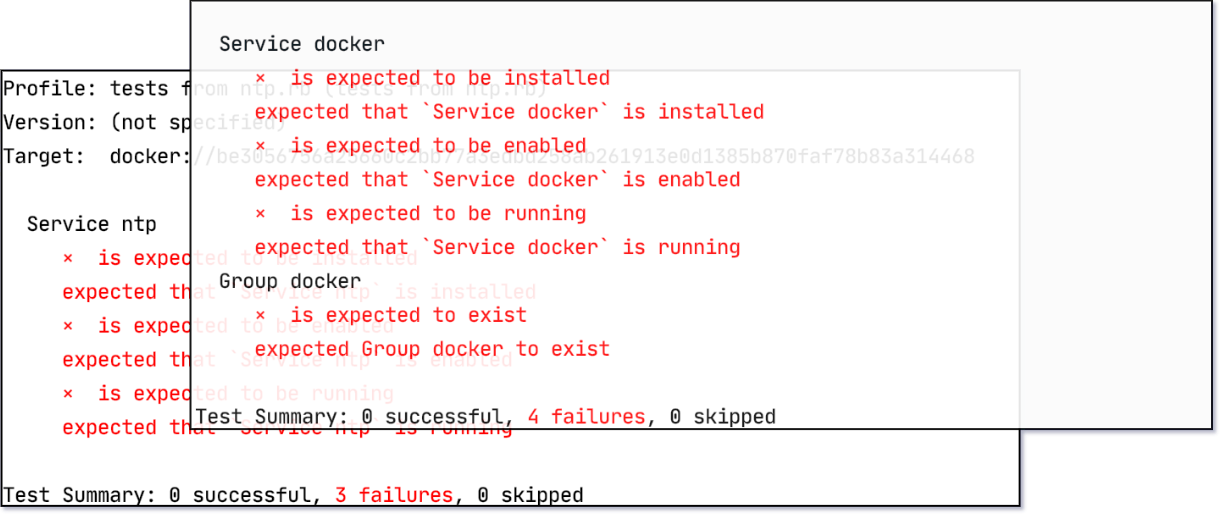The width and height of the screenshot is (1224, 519).
Task: Click the first × mark under Service ntp
Action: pyautogui.click(x=68, y=258)
